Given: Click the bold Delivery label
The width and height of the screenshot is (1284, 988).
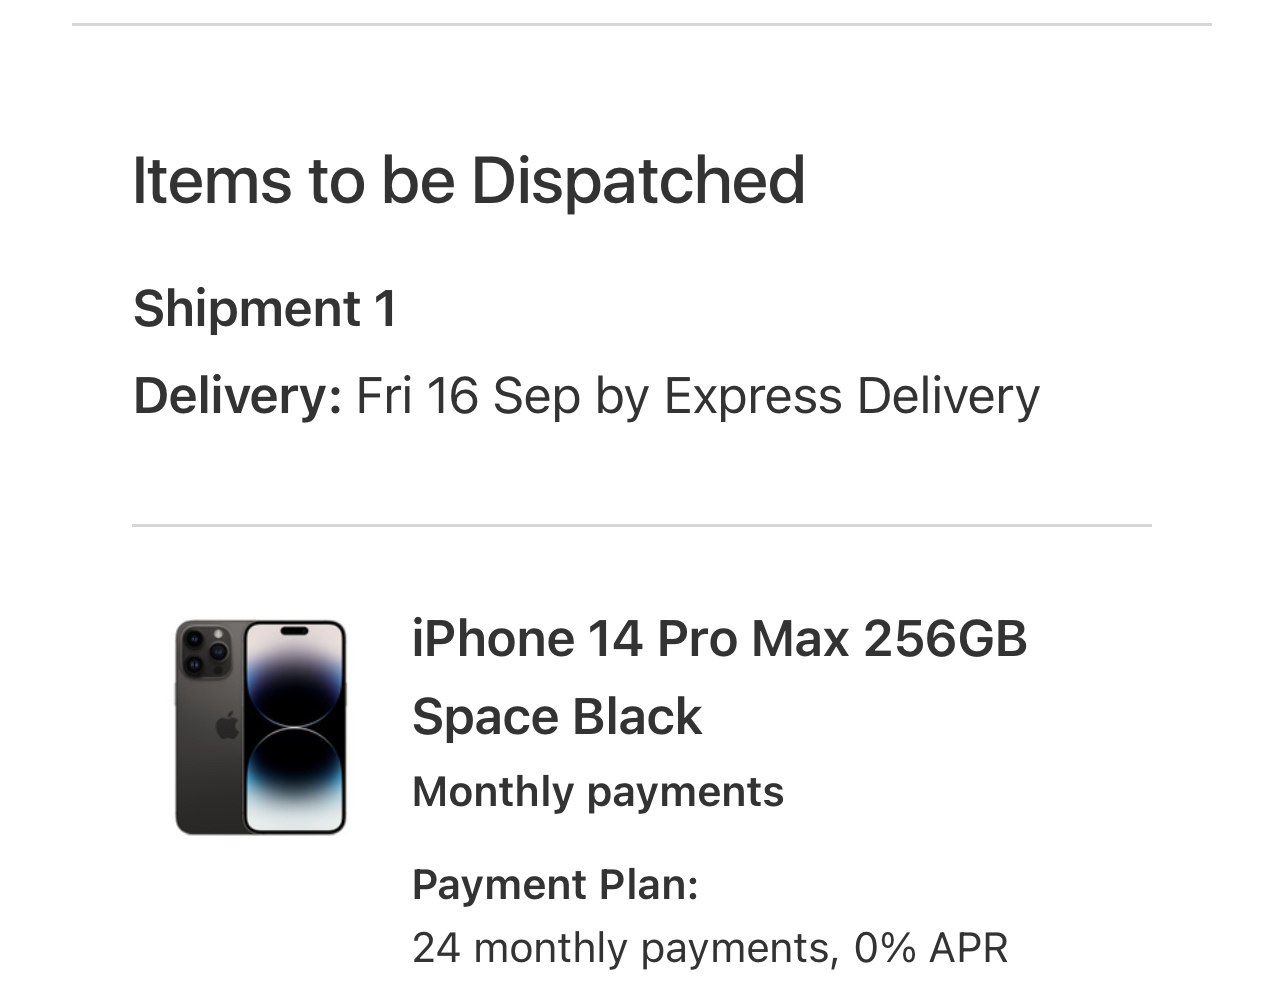Looking at the screenshot, I should [238, 396].
